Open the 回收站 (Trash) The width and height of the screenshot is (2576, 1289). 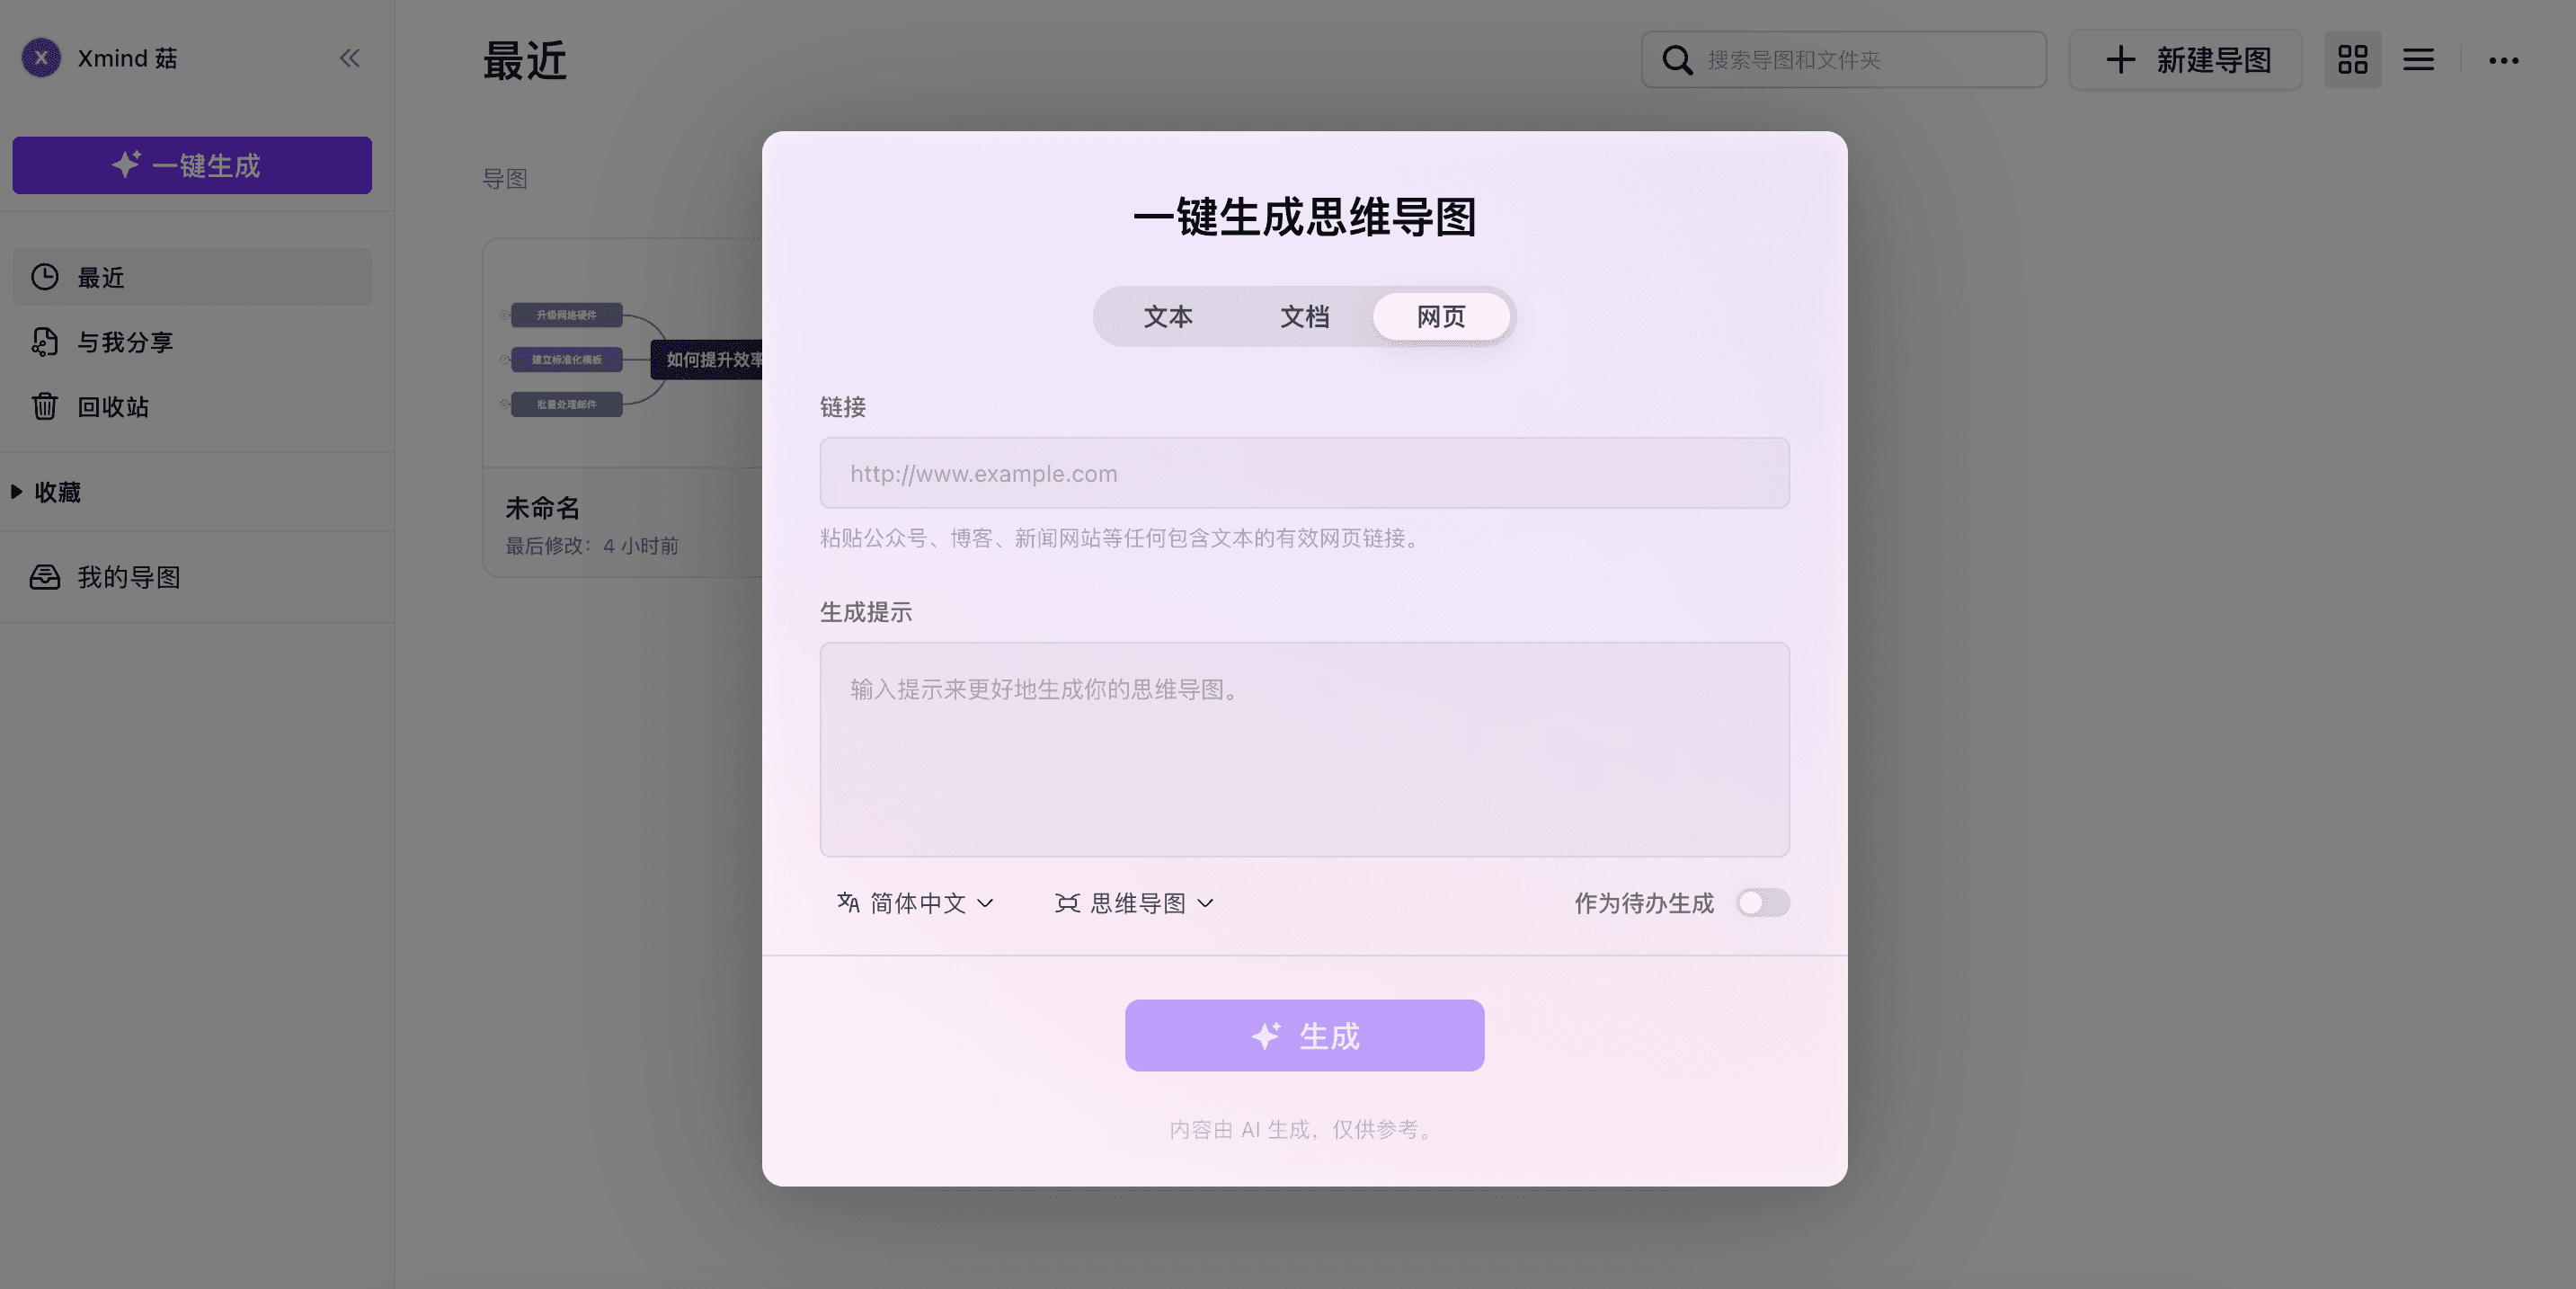click(111, 407)
